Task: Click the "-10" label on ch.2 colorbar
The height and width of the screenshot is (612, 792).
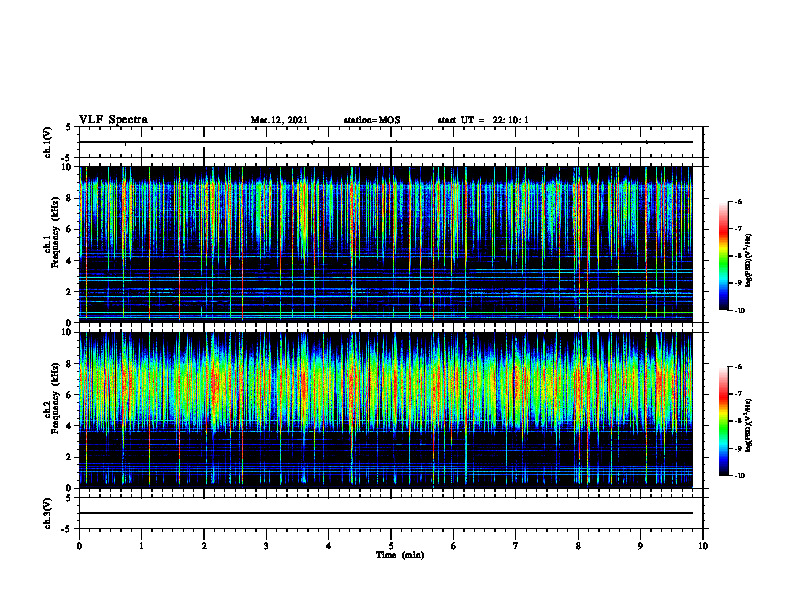Action: click(739, 476)
